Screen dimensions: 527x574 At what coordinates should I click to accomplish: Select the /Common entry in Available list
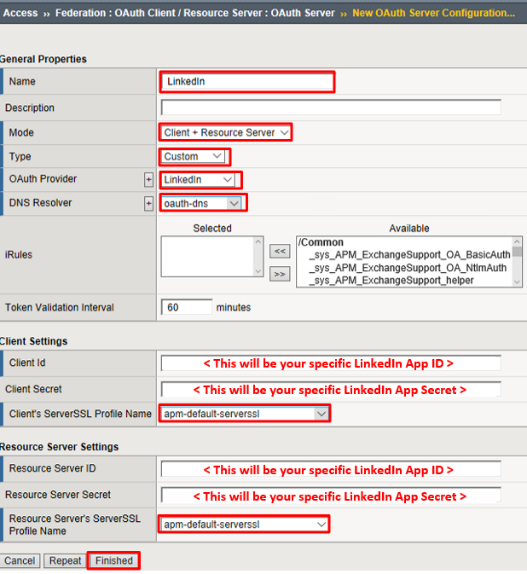[x=321, y=242]
